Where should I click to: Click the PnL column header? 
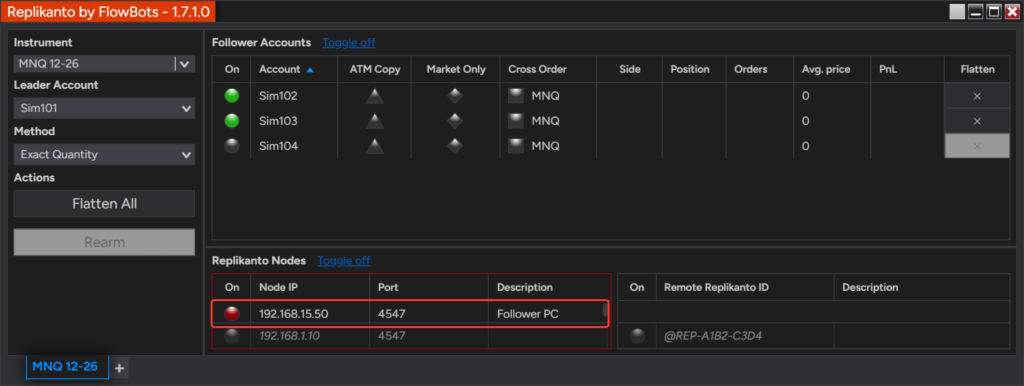[x=908, y=69]
